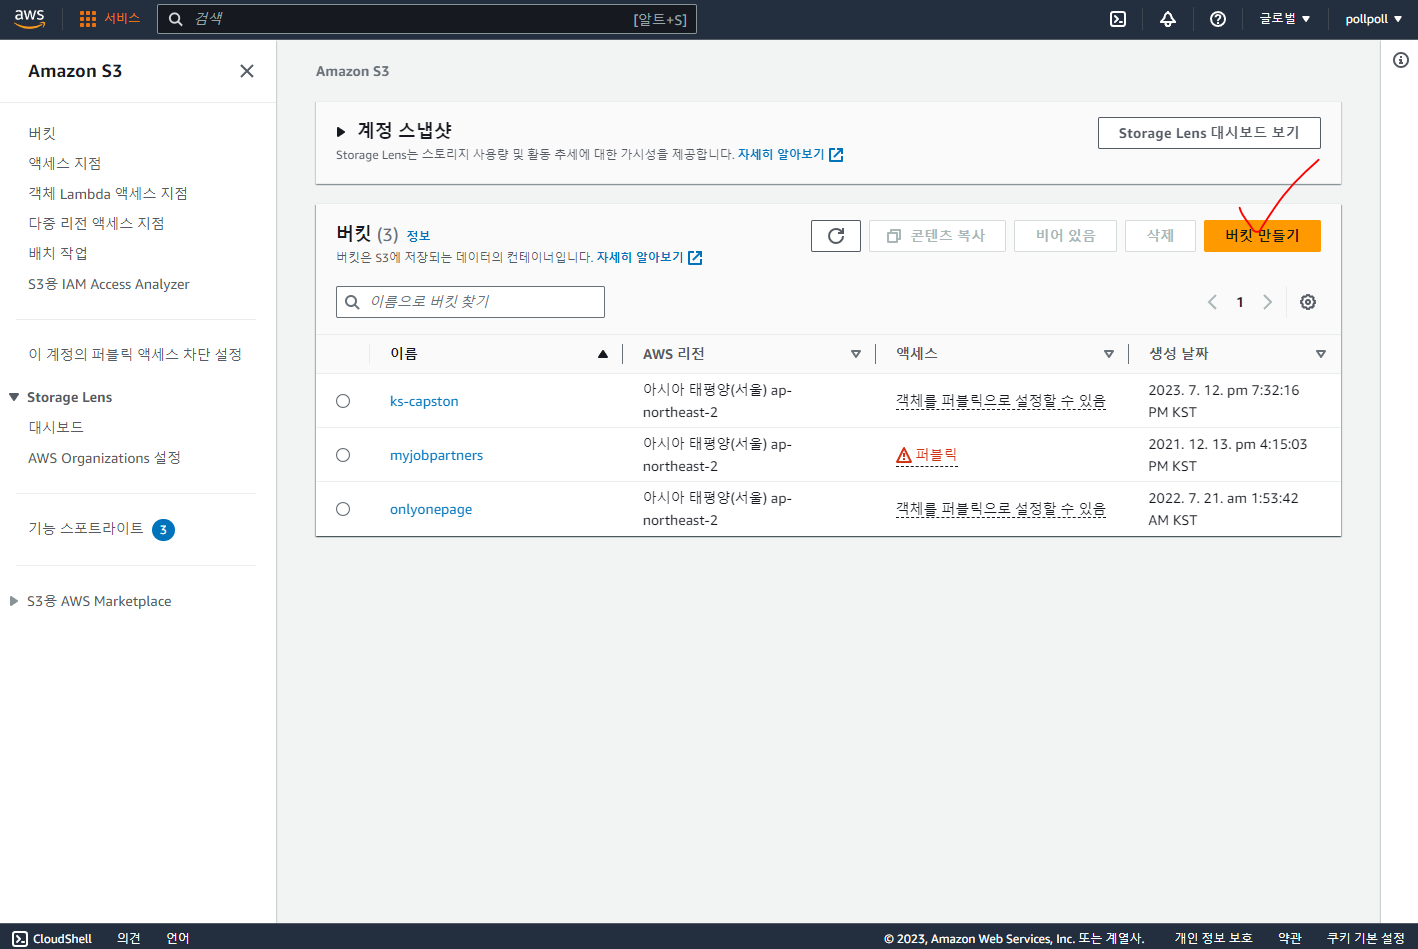Click the 삭제 button

click(x=1160, y=236)
